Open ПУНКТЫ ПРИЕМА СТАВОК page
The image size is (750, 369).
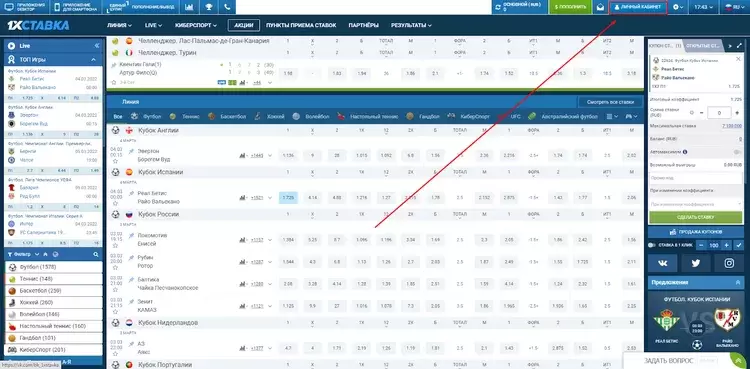pyautogui.click(x=301, y=25)
